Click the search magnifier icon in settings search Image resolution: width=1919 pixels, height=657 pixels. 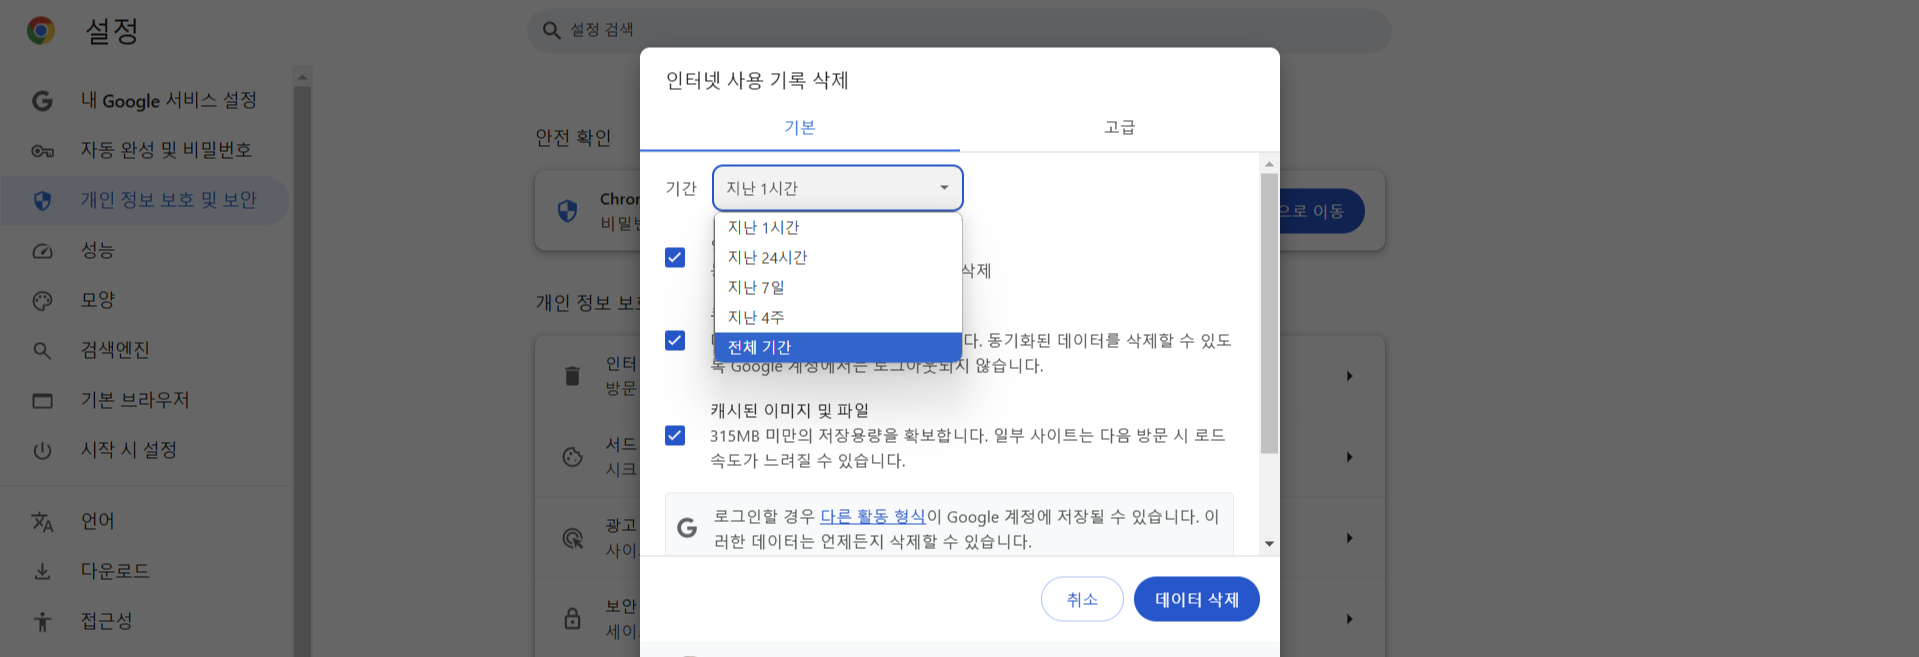pyautogui.click(x=551, y=31)
